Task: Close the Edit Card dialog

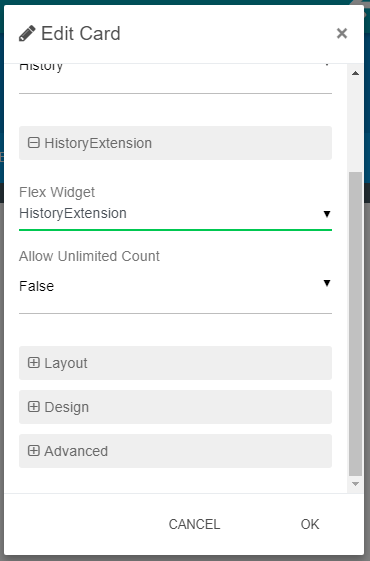Action: (342, 33)
